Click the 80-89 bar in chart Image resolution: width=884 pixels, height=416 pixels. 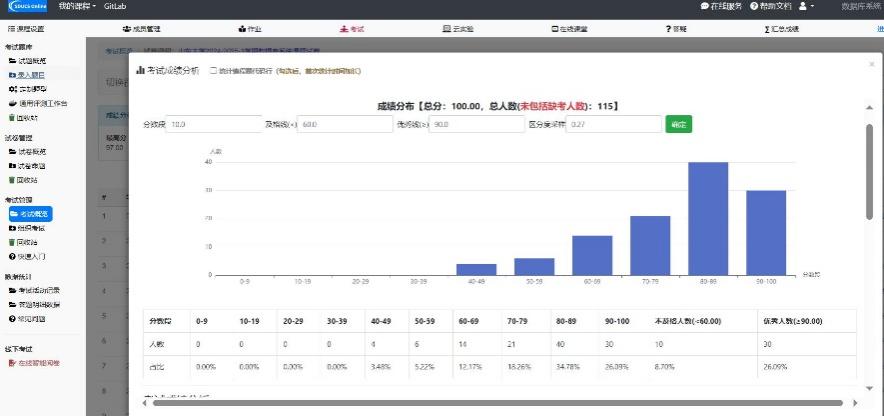pyautogui.click(x=707, y=218)
